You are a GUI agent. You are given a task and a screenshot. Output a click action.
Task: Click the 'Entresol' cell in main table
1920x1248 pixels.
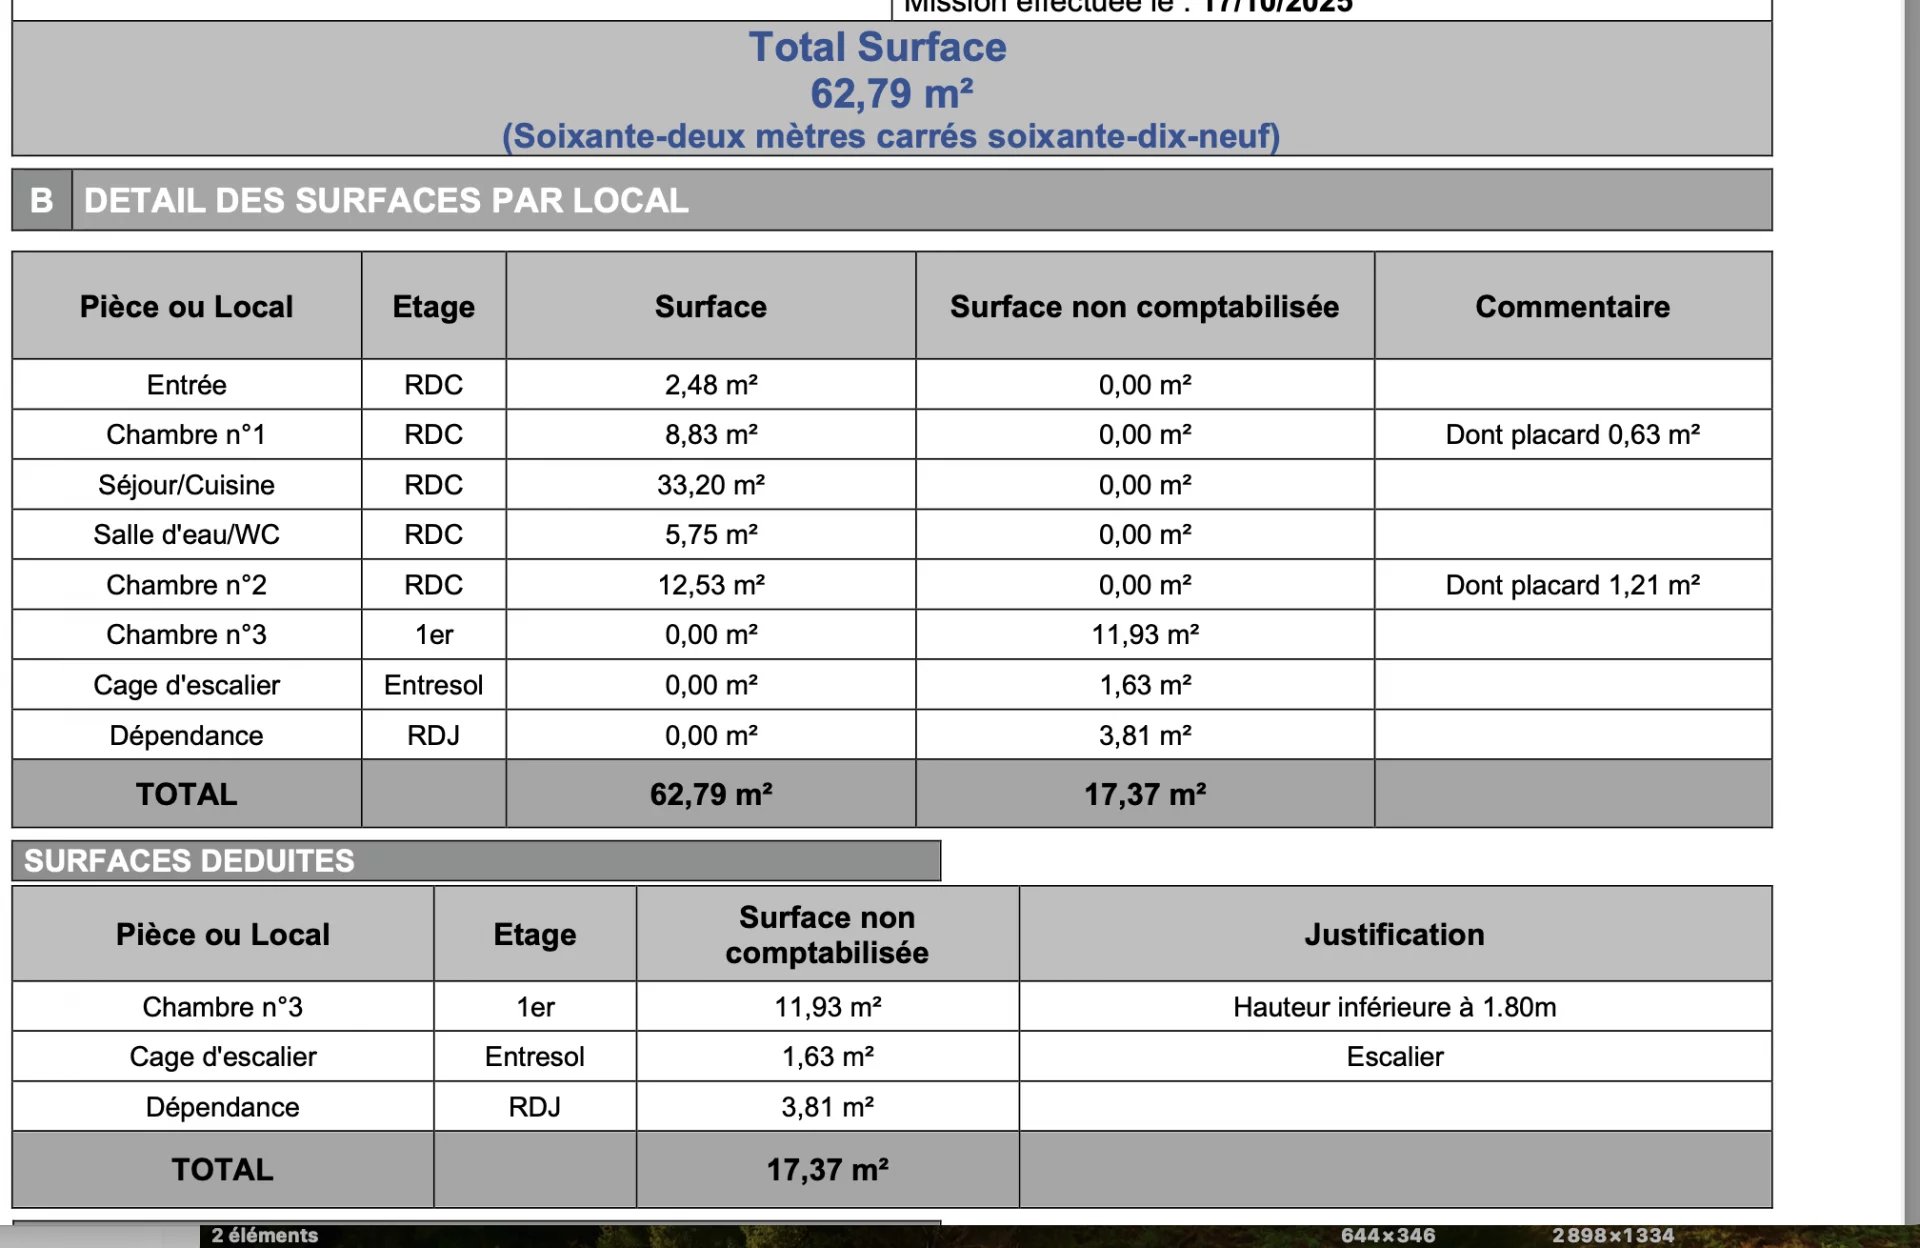tap(433, 685)
